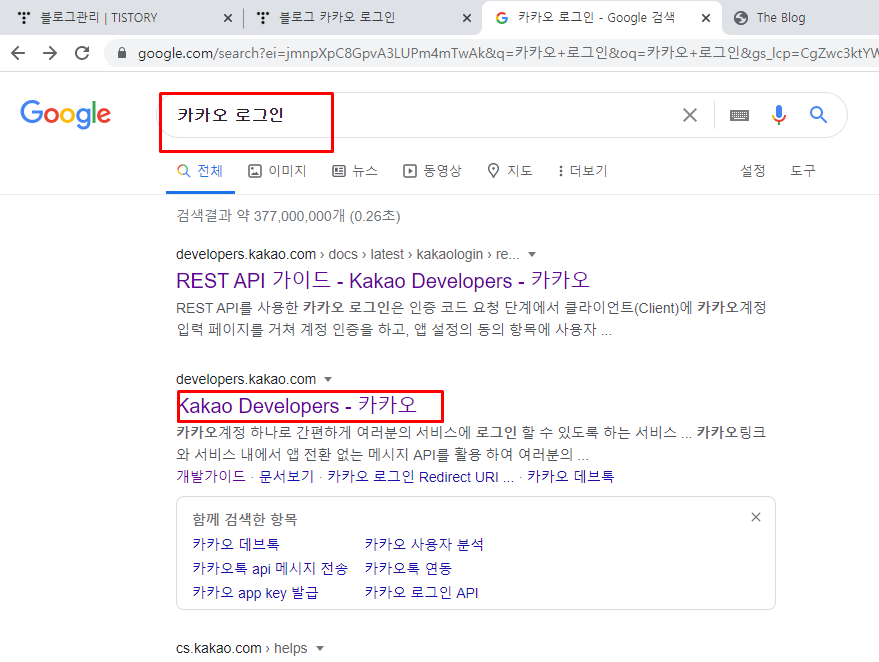The height and width of the screenshot is (662, 879).
Task: Switch to The Blog tab
Action: click(801, 18)
